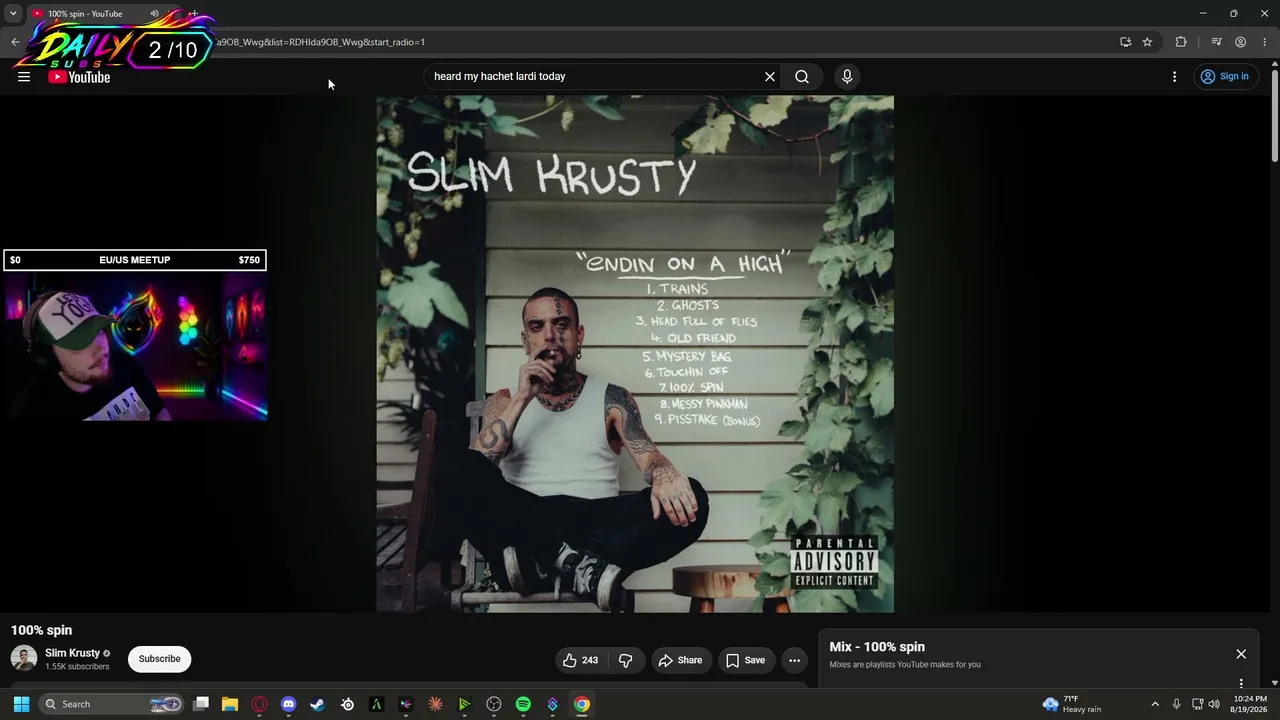The height and width of the screenshot is (720, 1280).
Task: Open the Windows Start menu
Action: (x=21, y=704)
